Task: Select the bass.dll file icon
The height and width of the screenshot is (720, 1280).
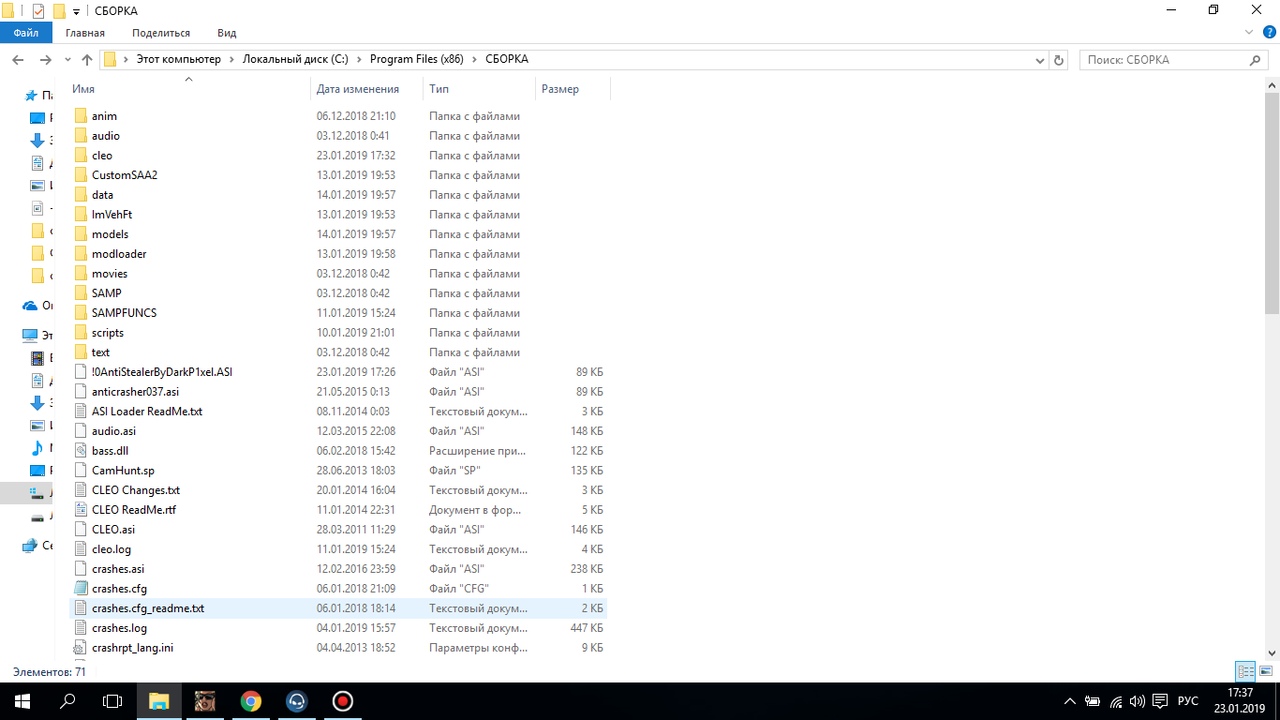Action: tap(81, 451)
